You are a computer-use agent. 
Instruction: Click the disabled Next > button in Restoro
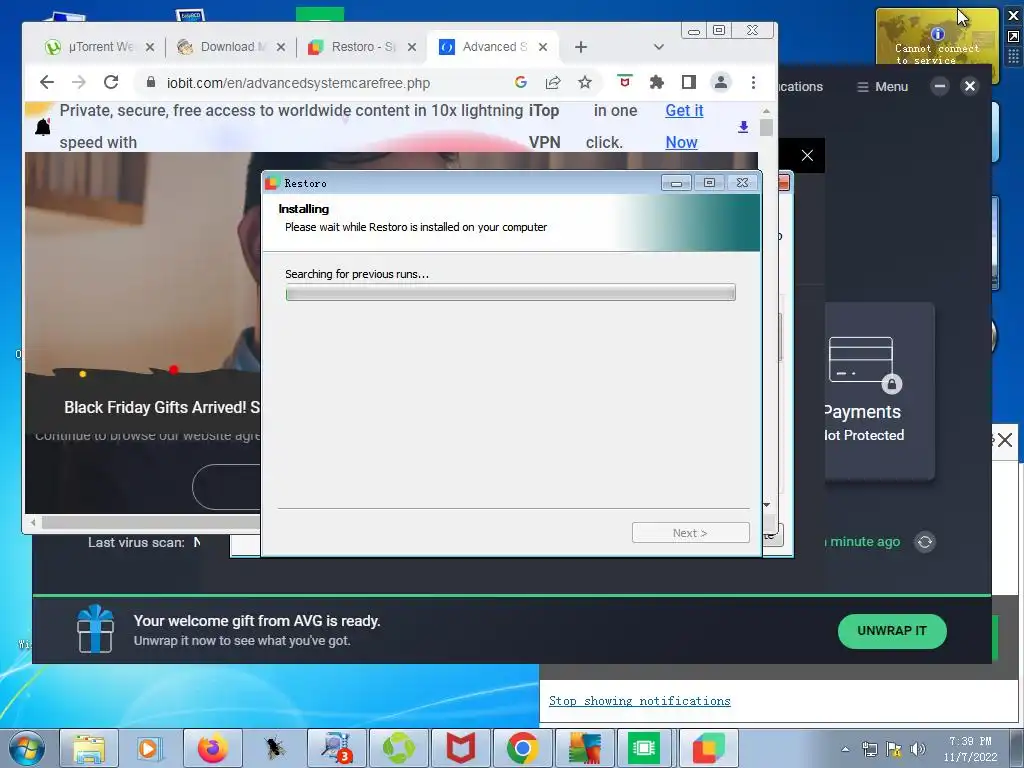coord(690,533)
